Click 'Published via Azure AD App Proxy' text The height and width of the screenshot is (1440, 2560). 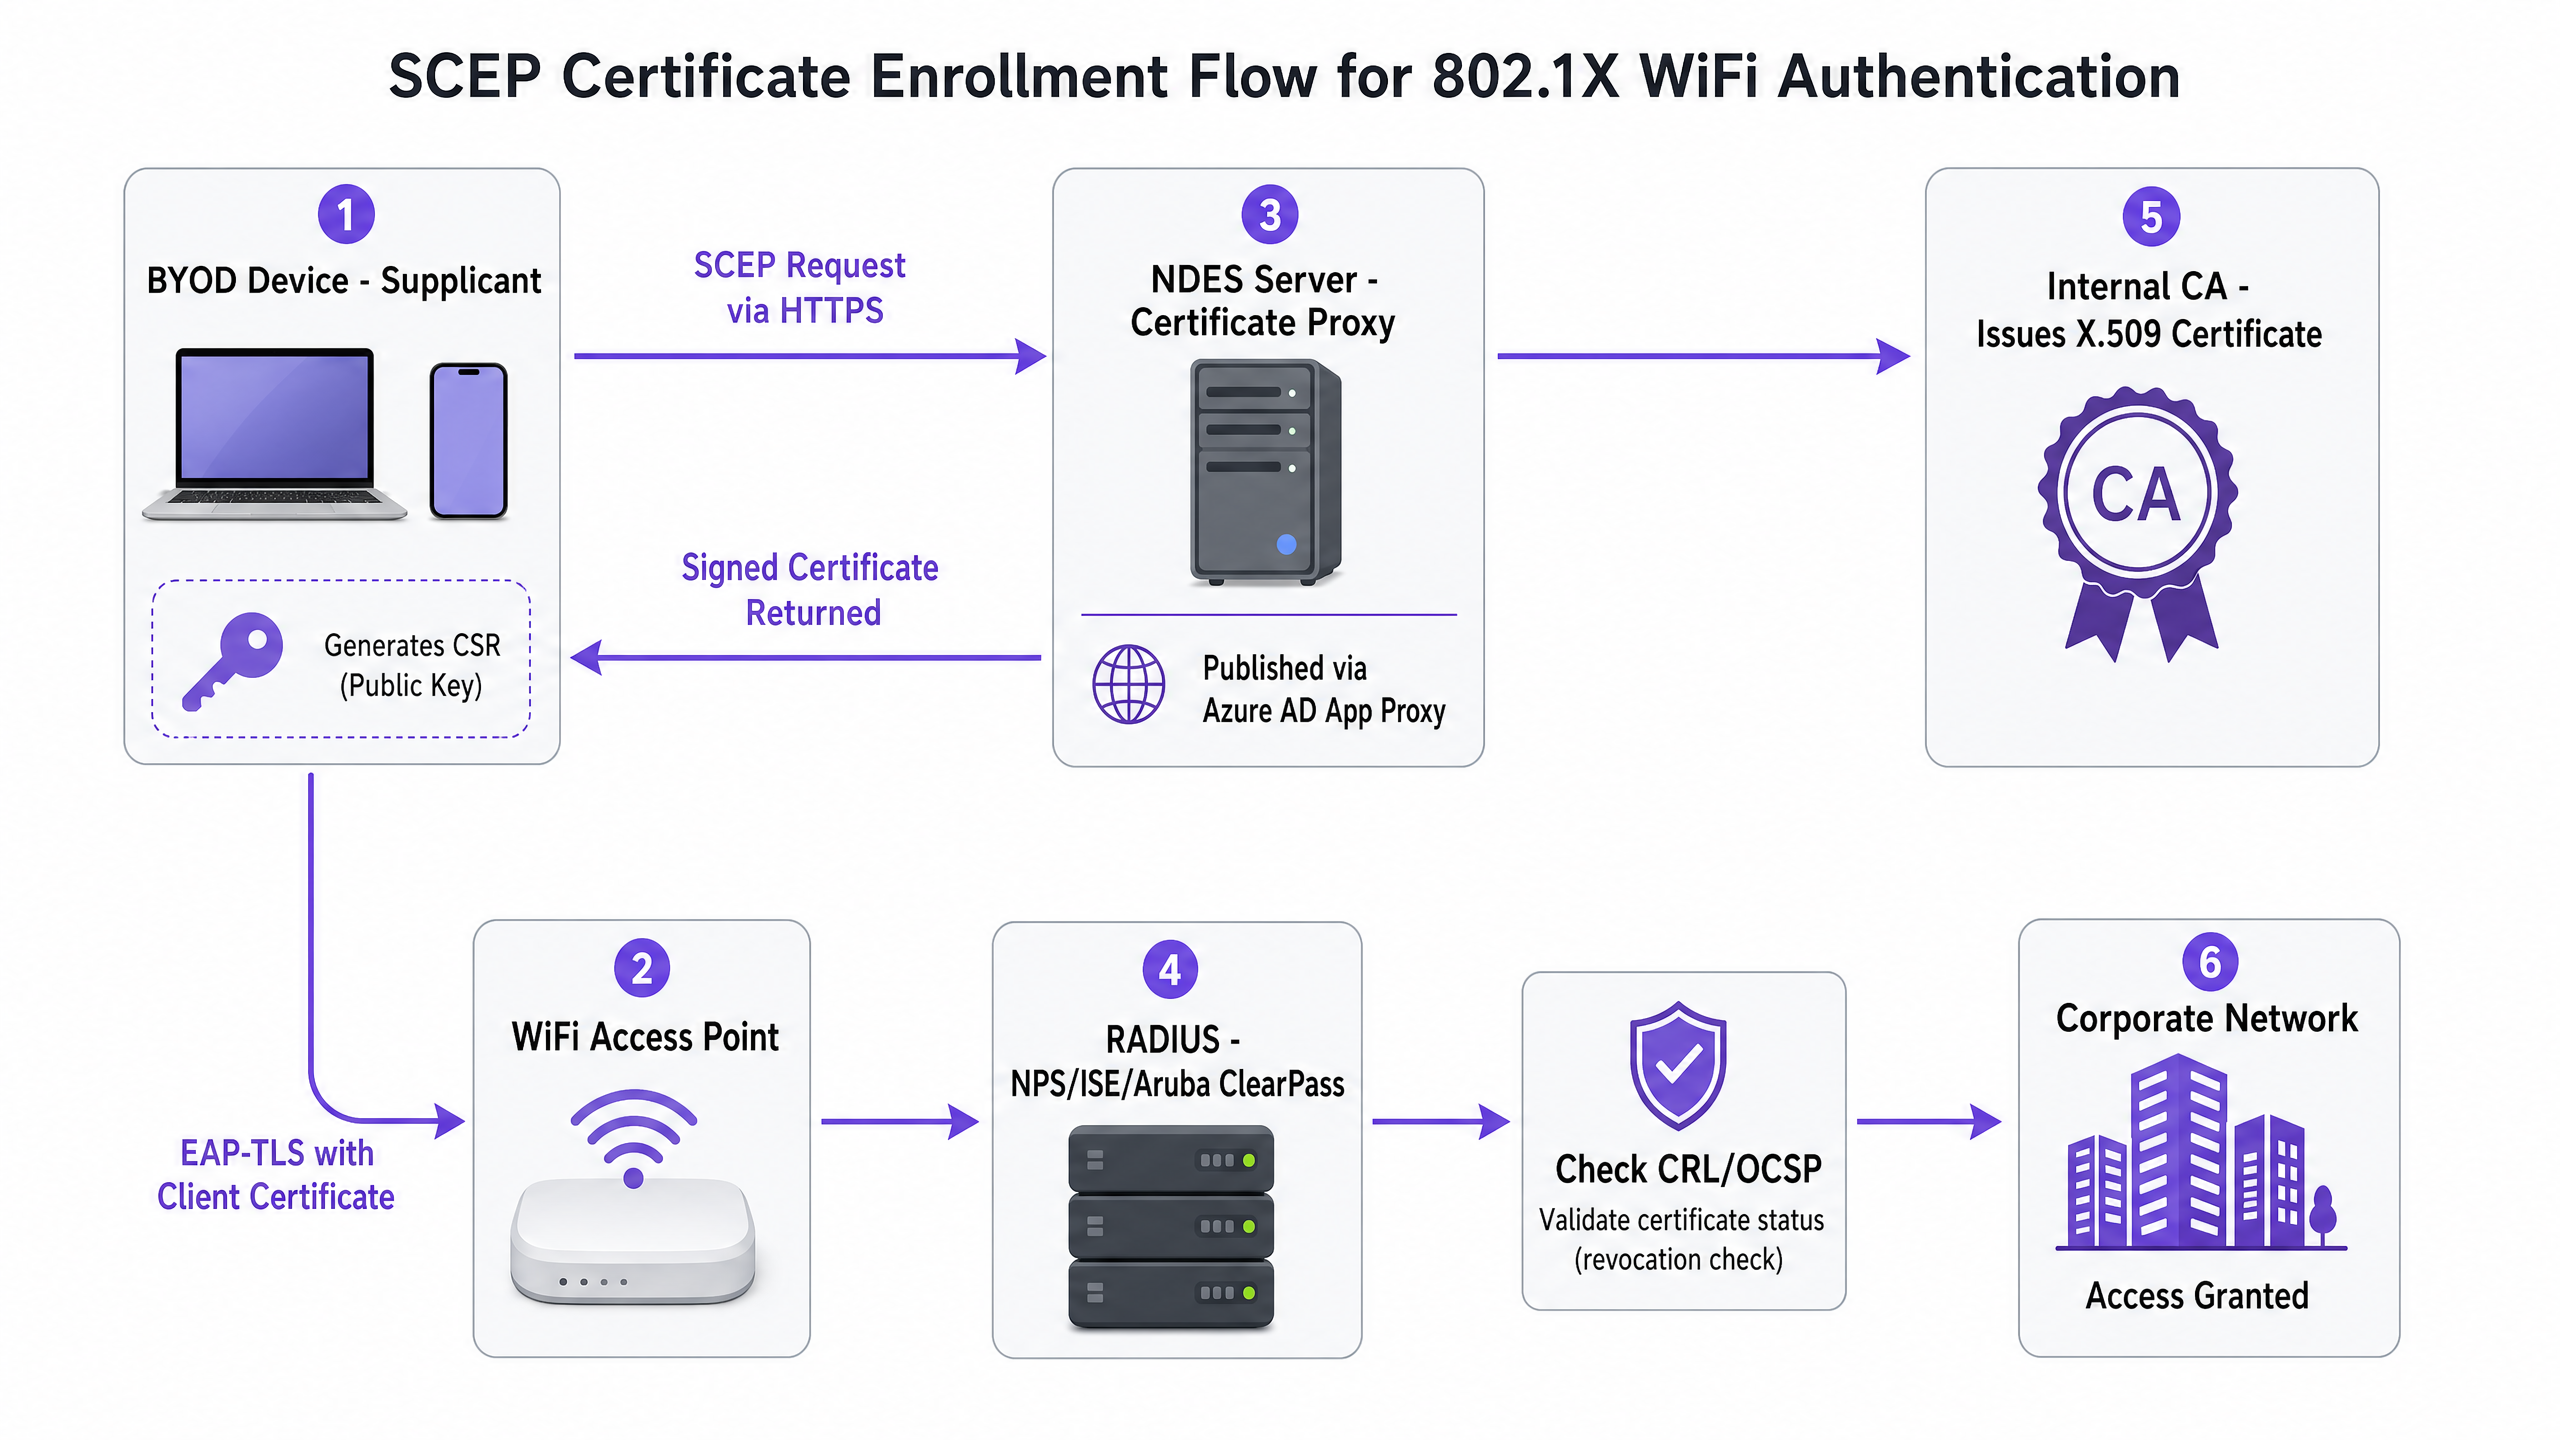(x=1324, y=689)
